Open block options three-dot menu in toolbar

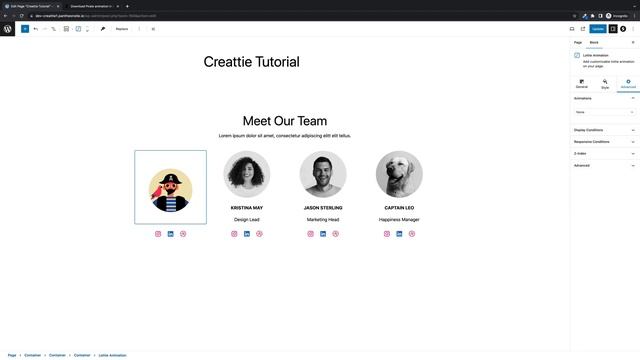(x=139, y=29)
